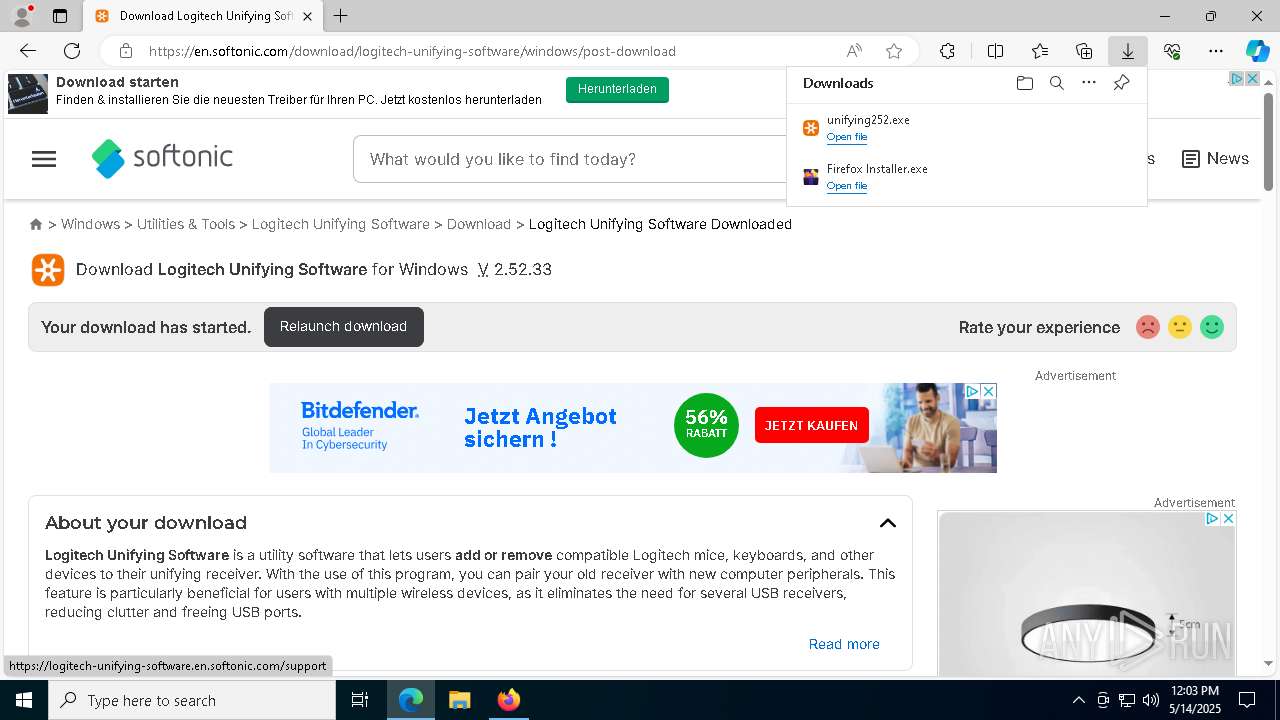Go to Softonic home icon in breadcrumb

tap(36, 224)
